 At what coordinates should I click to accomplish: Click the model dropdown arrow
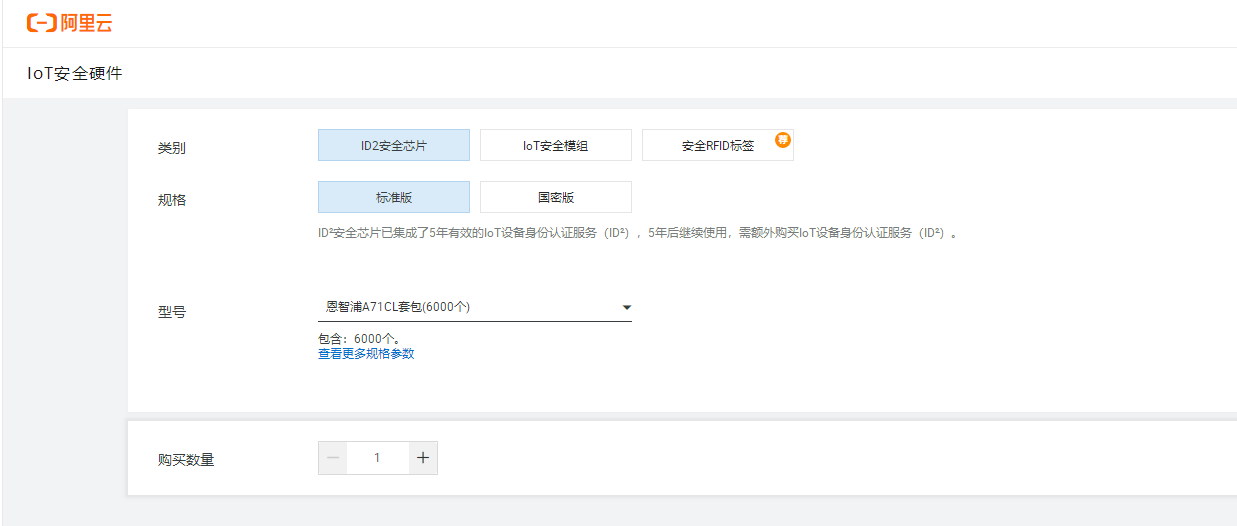tap(626, 307)
